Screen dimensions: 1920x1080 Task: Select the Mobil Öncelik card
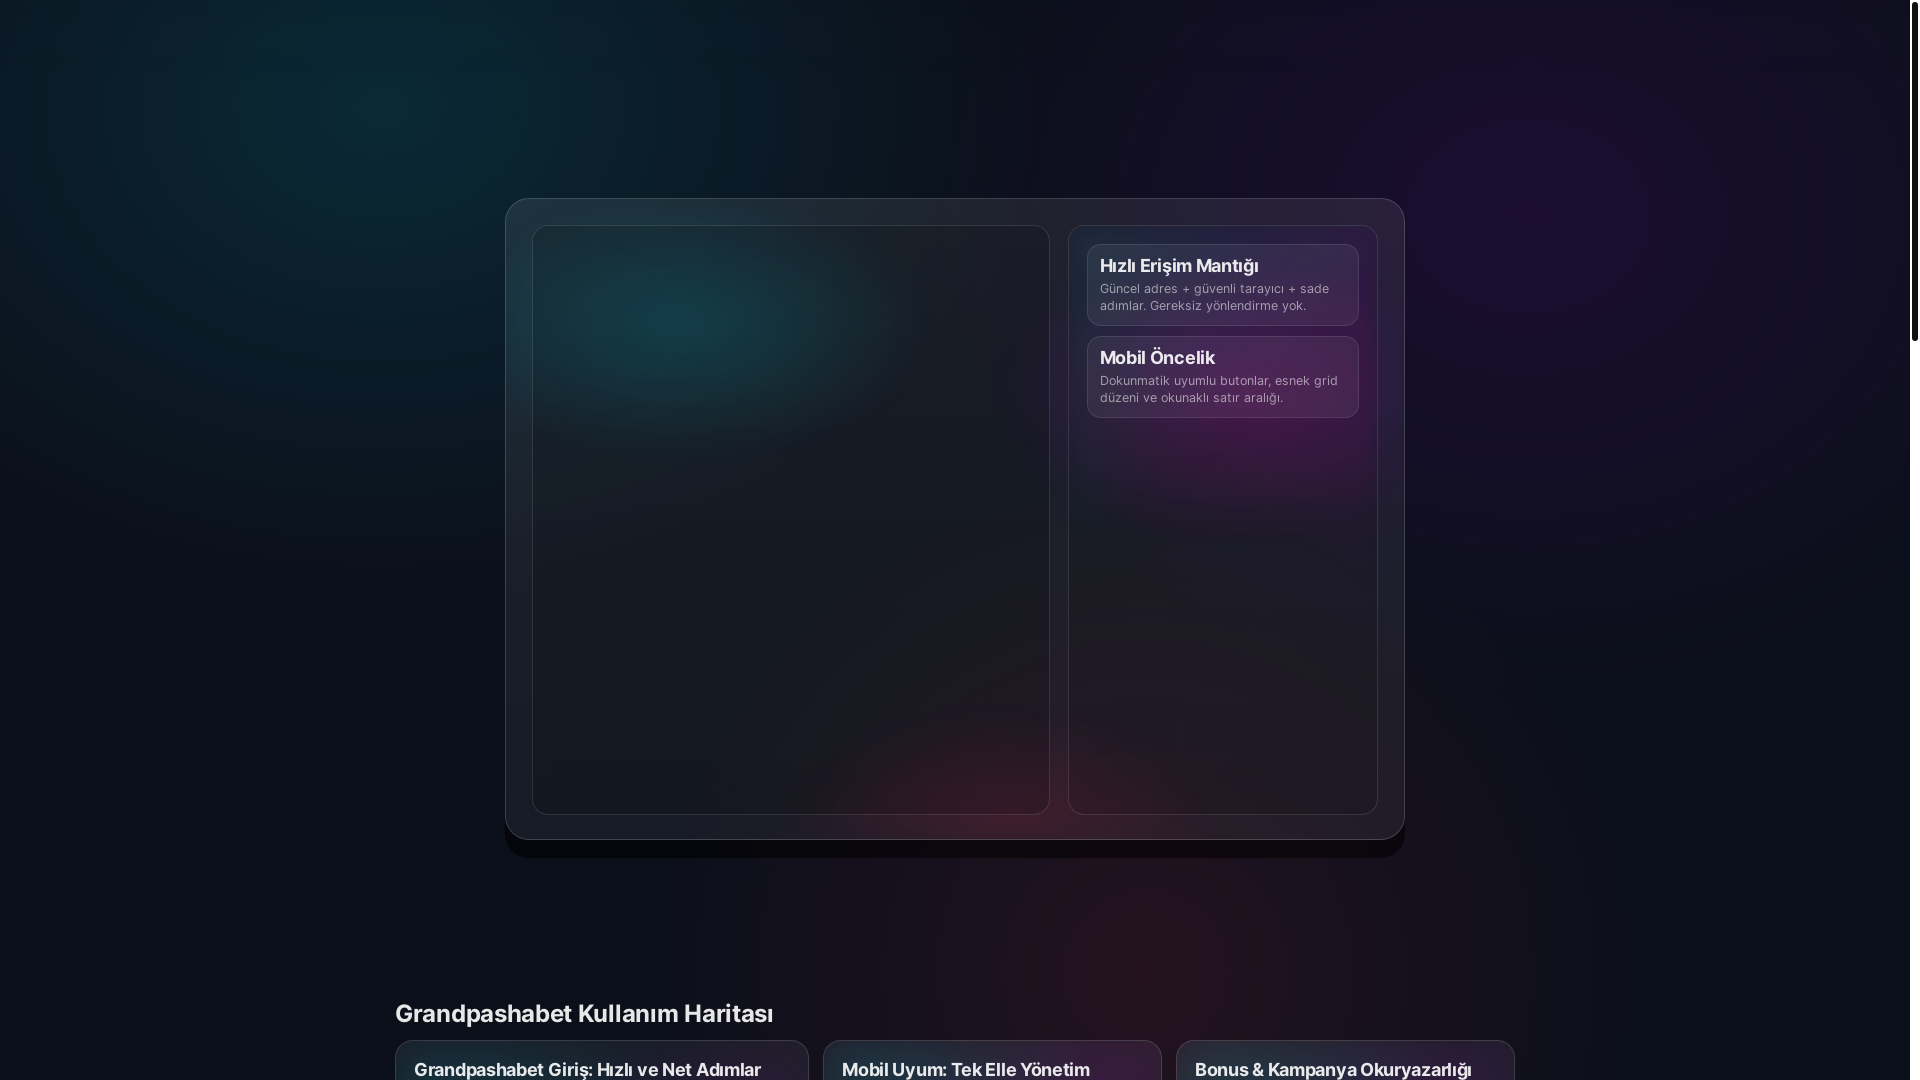tap(1222, 377)
